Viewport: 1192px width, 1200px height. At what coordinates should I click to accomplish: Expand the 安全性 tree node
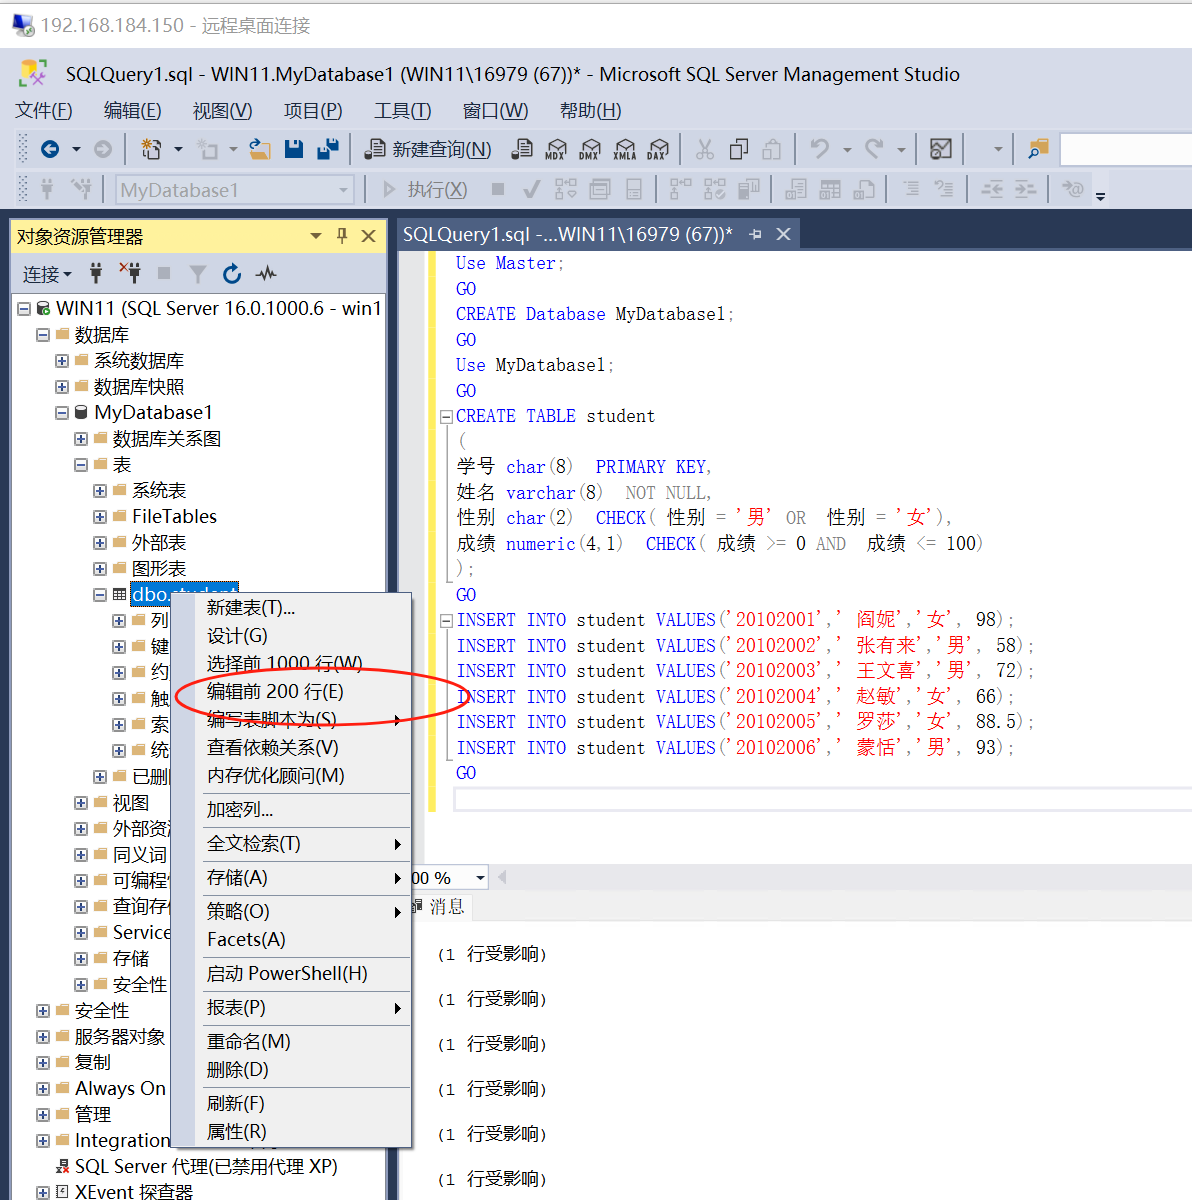tap(42, 1010)
